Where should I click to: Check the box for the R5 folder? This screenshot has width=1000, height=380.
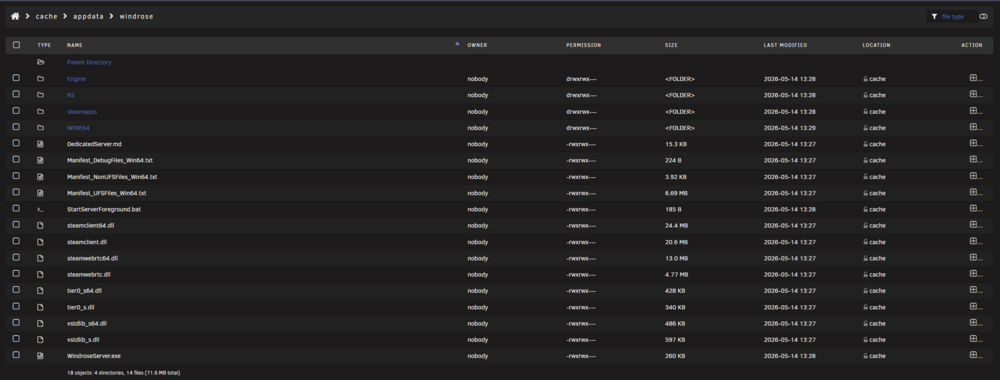click(17, 94)
